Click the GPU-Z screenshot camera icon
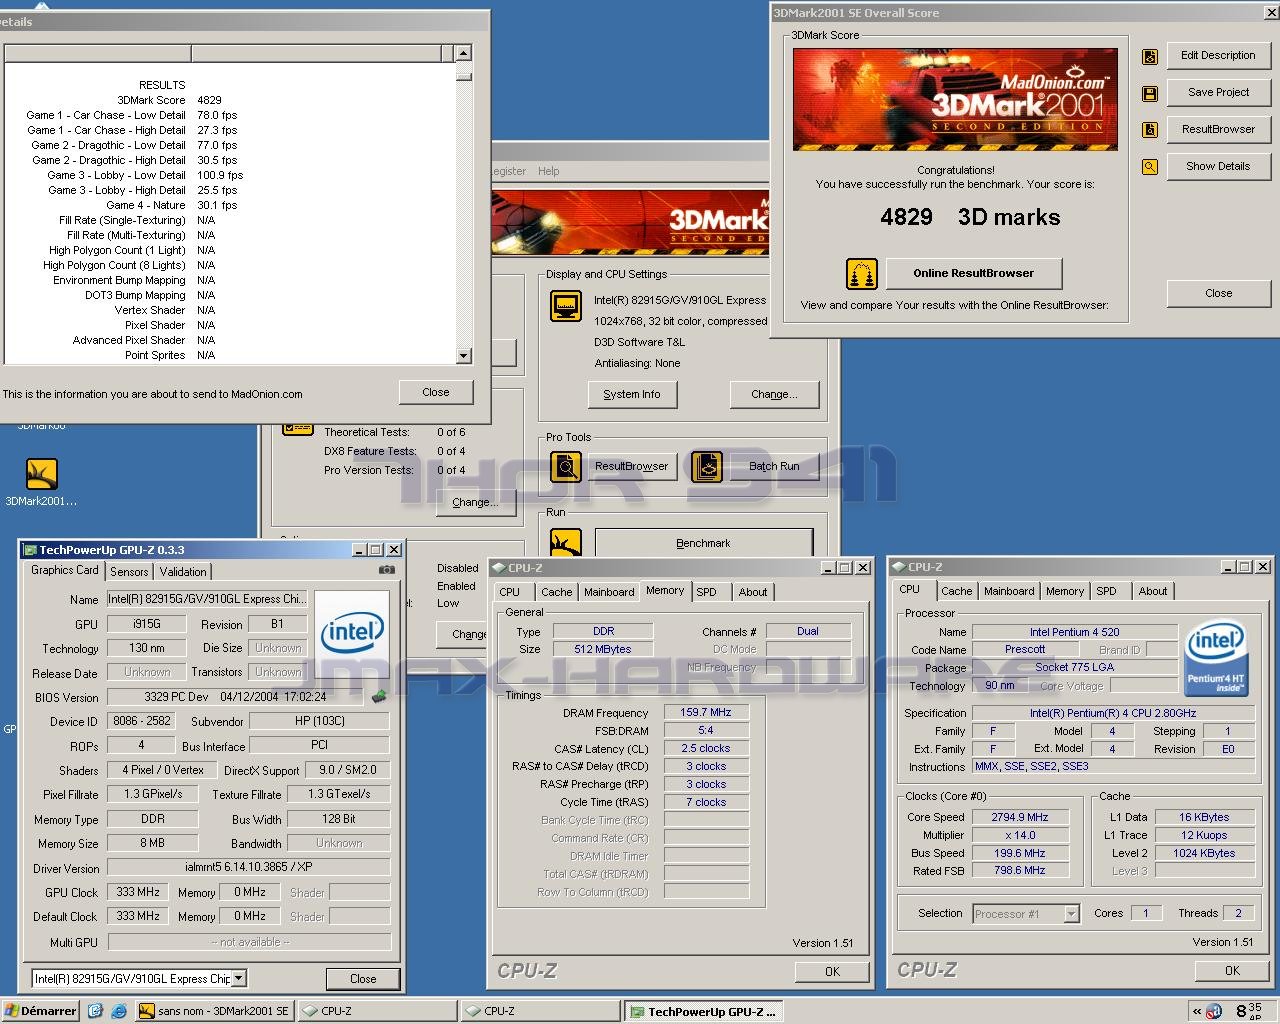This screenshot has height=1024, width=1280. point(386,570)
